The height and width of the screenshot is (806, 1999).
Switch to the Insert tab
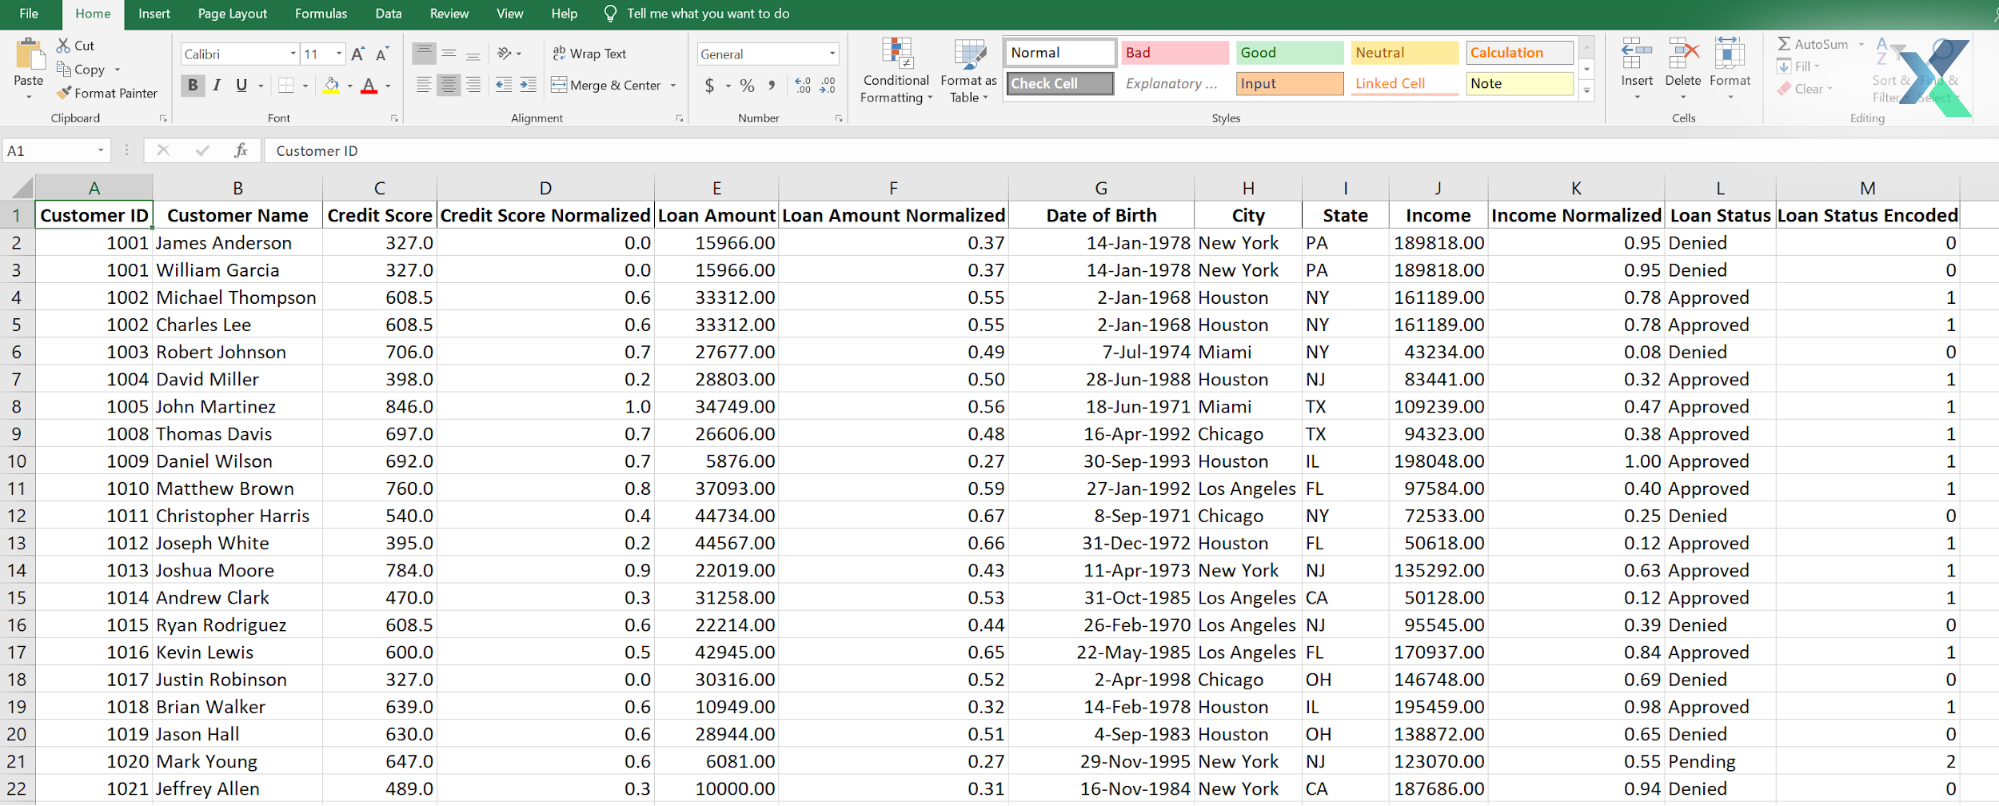154,14
